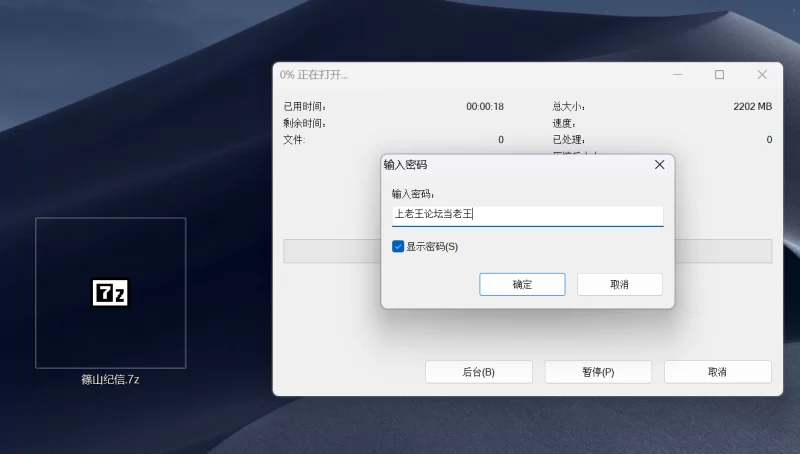The image size is (800, 454).
Task: Click the 2202 MB total size value
Action: pyautogui.click(x=752, y=106)
